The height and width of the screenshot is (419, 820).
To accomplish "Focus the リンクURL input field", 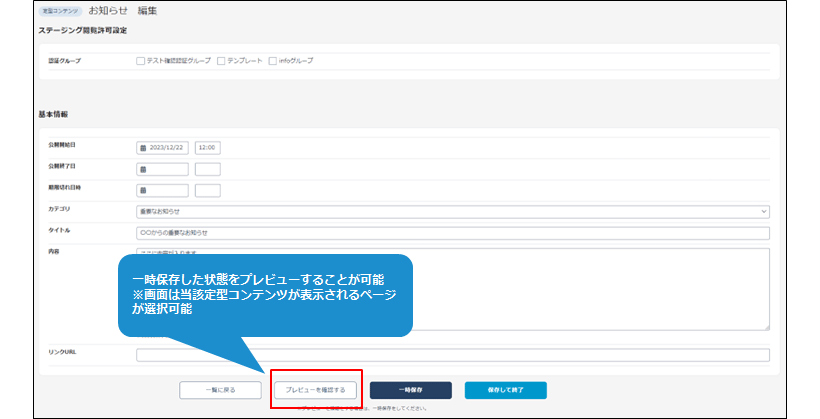I will pyautogui.click(x=452, y=354).
